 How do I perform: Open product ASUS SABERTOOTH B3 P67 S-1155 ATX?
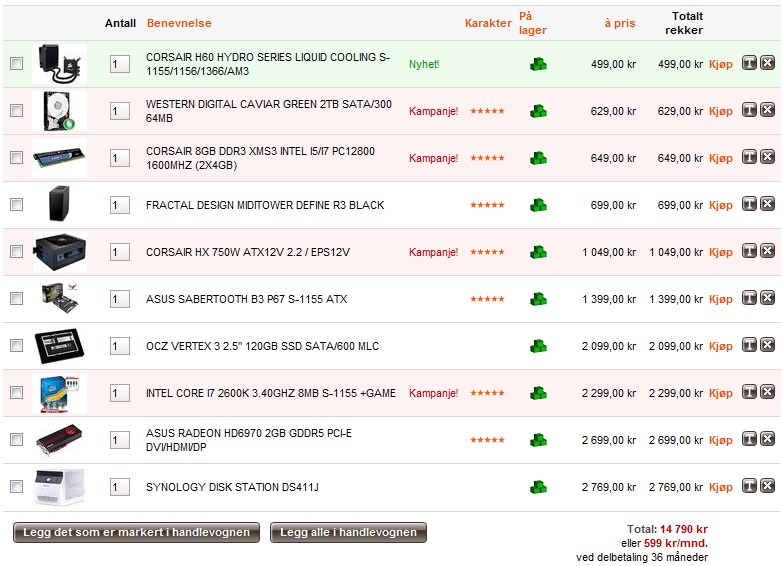tap(246, 299)
